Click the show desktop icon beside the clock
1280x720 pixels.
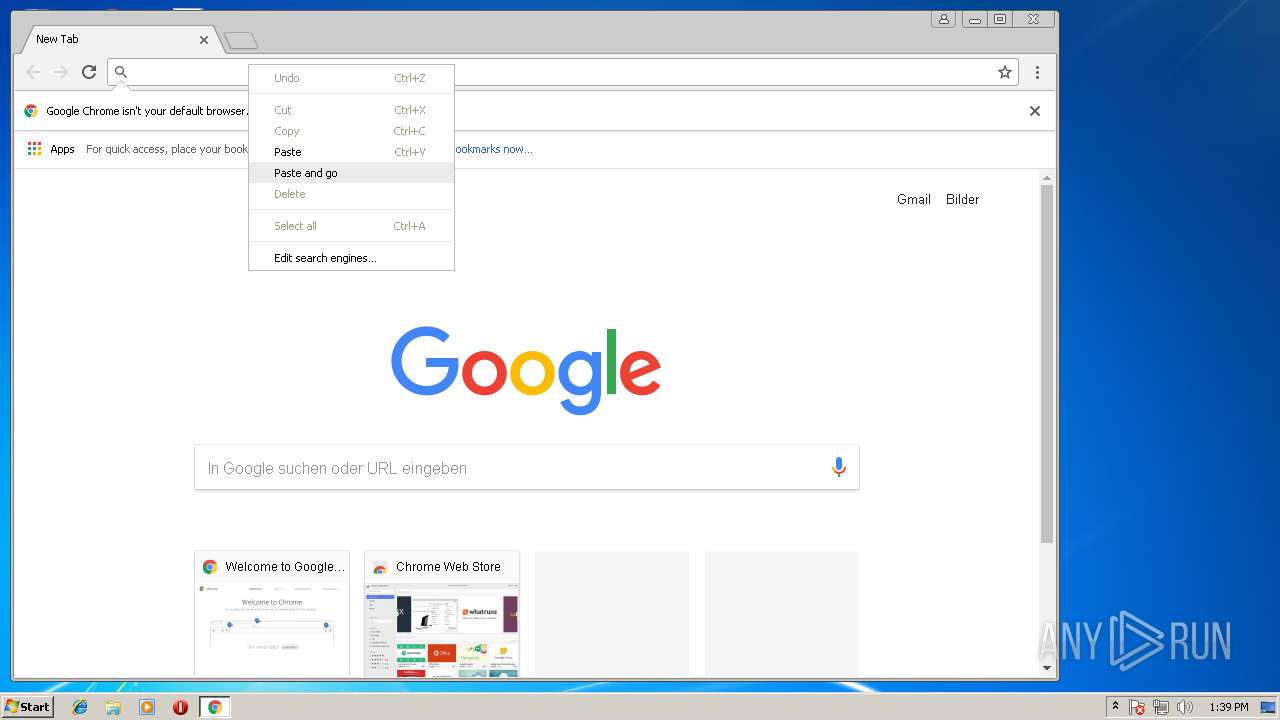coord(1268,707)
